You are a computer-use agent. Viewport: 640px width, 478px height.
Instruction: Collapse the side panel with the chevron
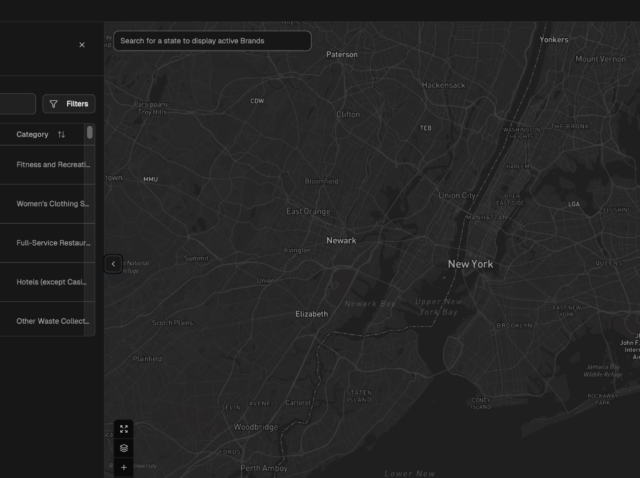(x=113, y=264)
